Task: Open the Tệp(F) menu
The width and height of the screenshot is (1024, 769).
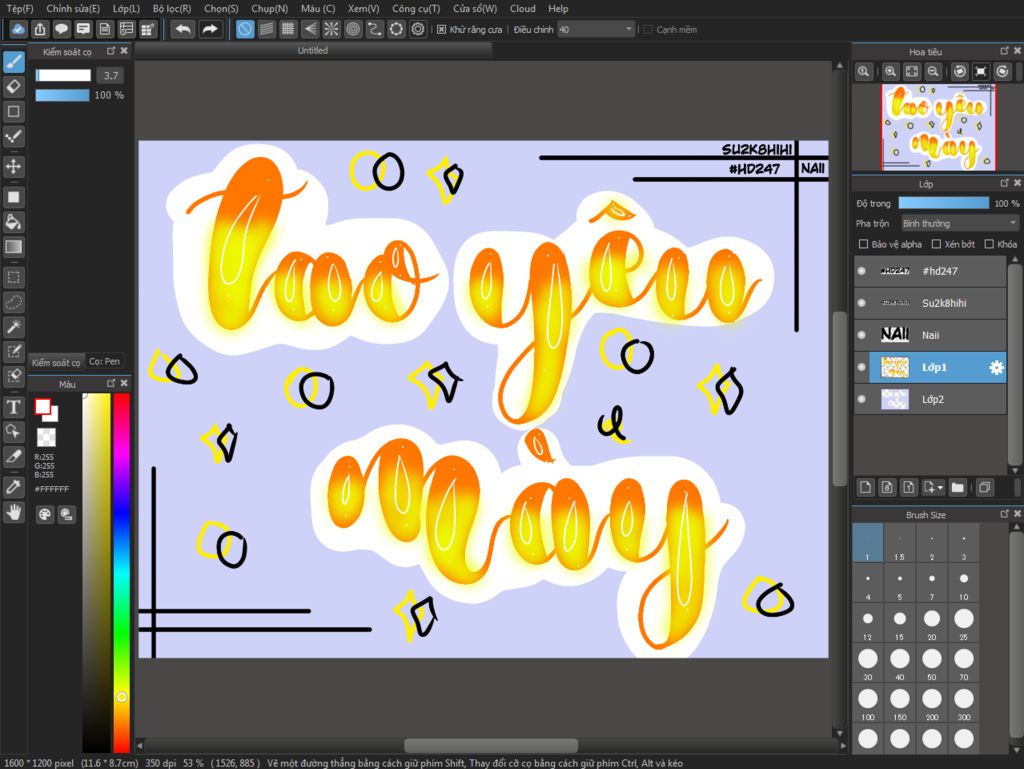Action: [20, 8]
